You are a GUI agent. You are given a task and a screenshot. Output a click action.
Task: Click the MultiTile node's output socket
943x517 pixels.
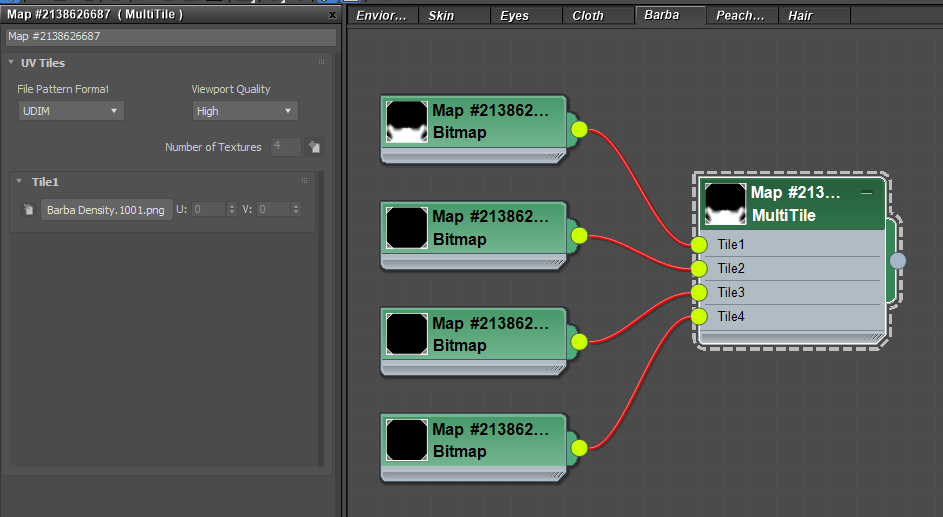point(898,261)
